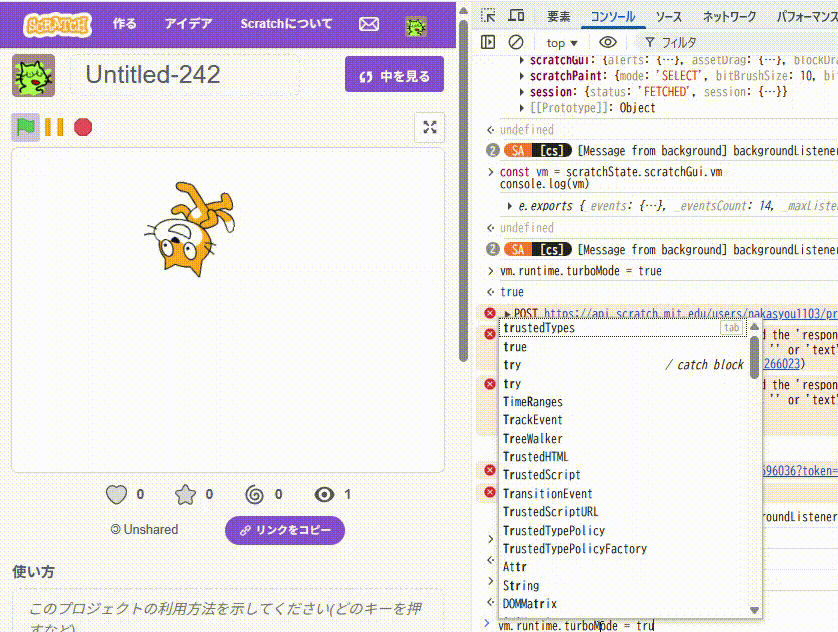
Task: Select TrustedTypePolicy autocomplete suggestion
Action: tap(623, 530)
